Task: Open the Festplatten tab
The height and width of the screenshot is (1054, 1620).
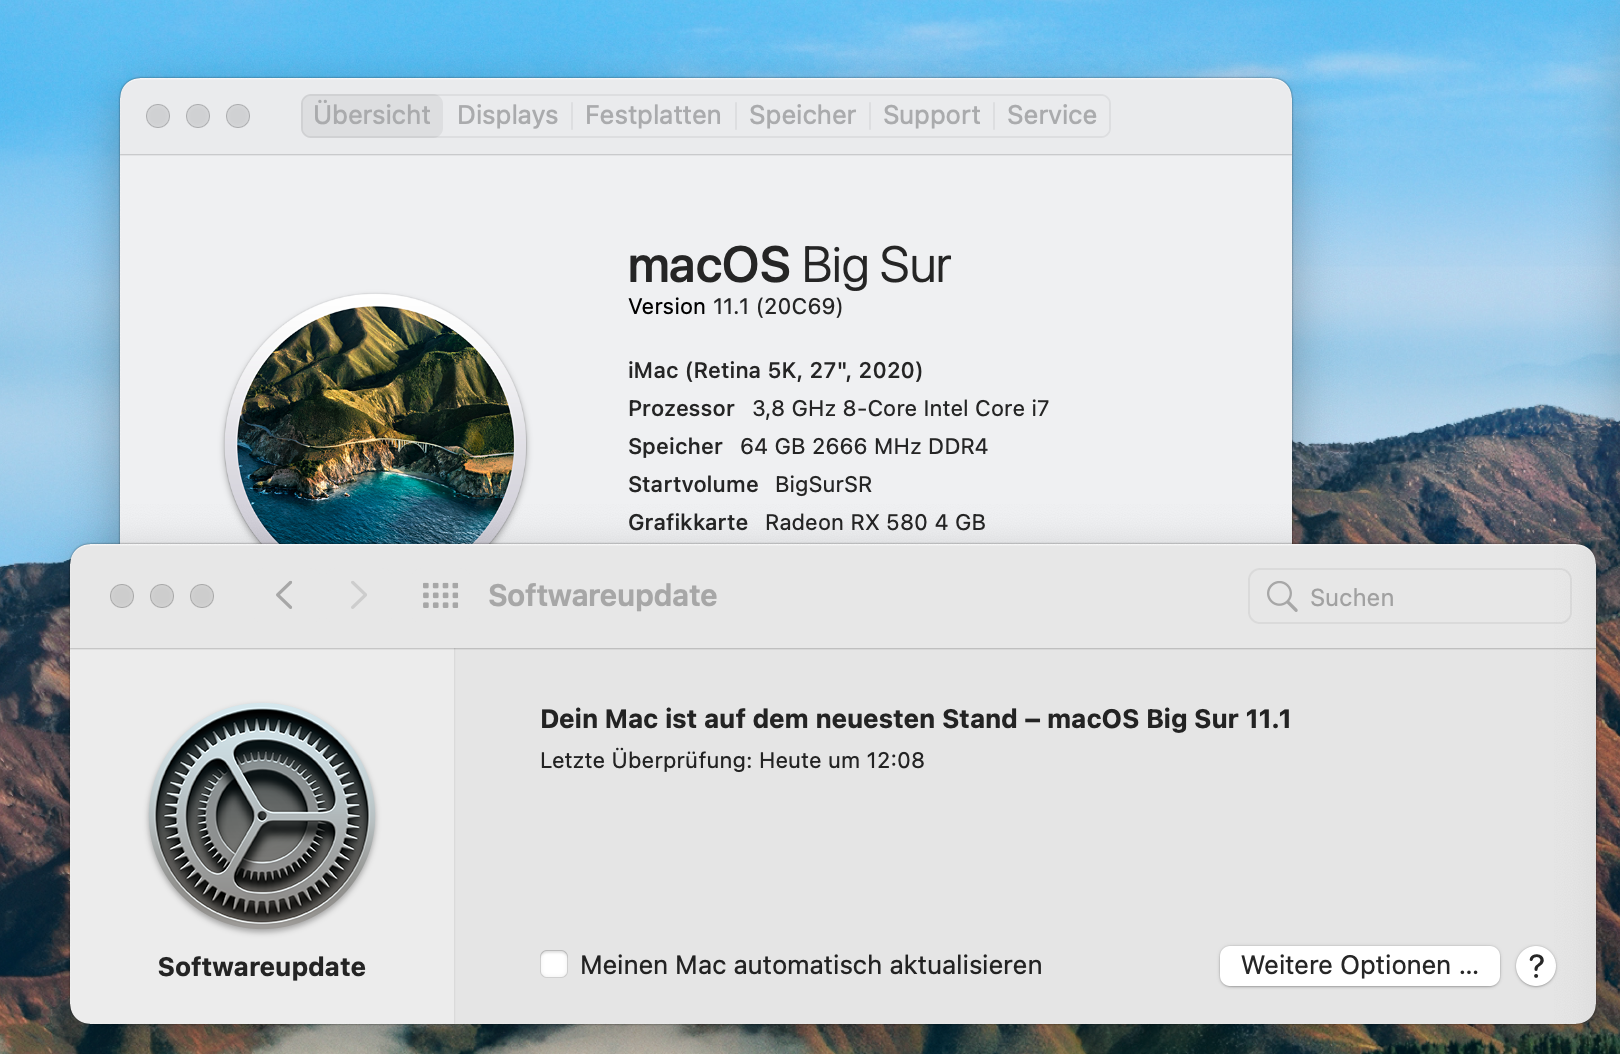Action: (653, 116)
